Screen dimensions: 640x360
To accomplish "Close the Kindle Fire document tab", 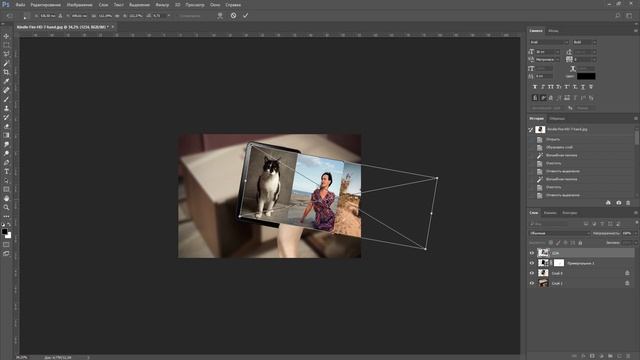I will 113,27.
